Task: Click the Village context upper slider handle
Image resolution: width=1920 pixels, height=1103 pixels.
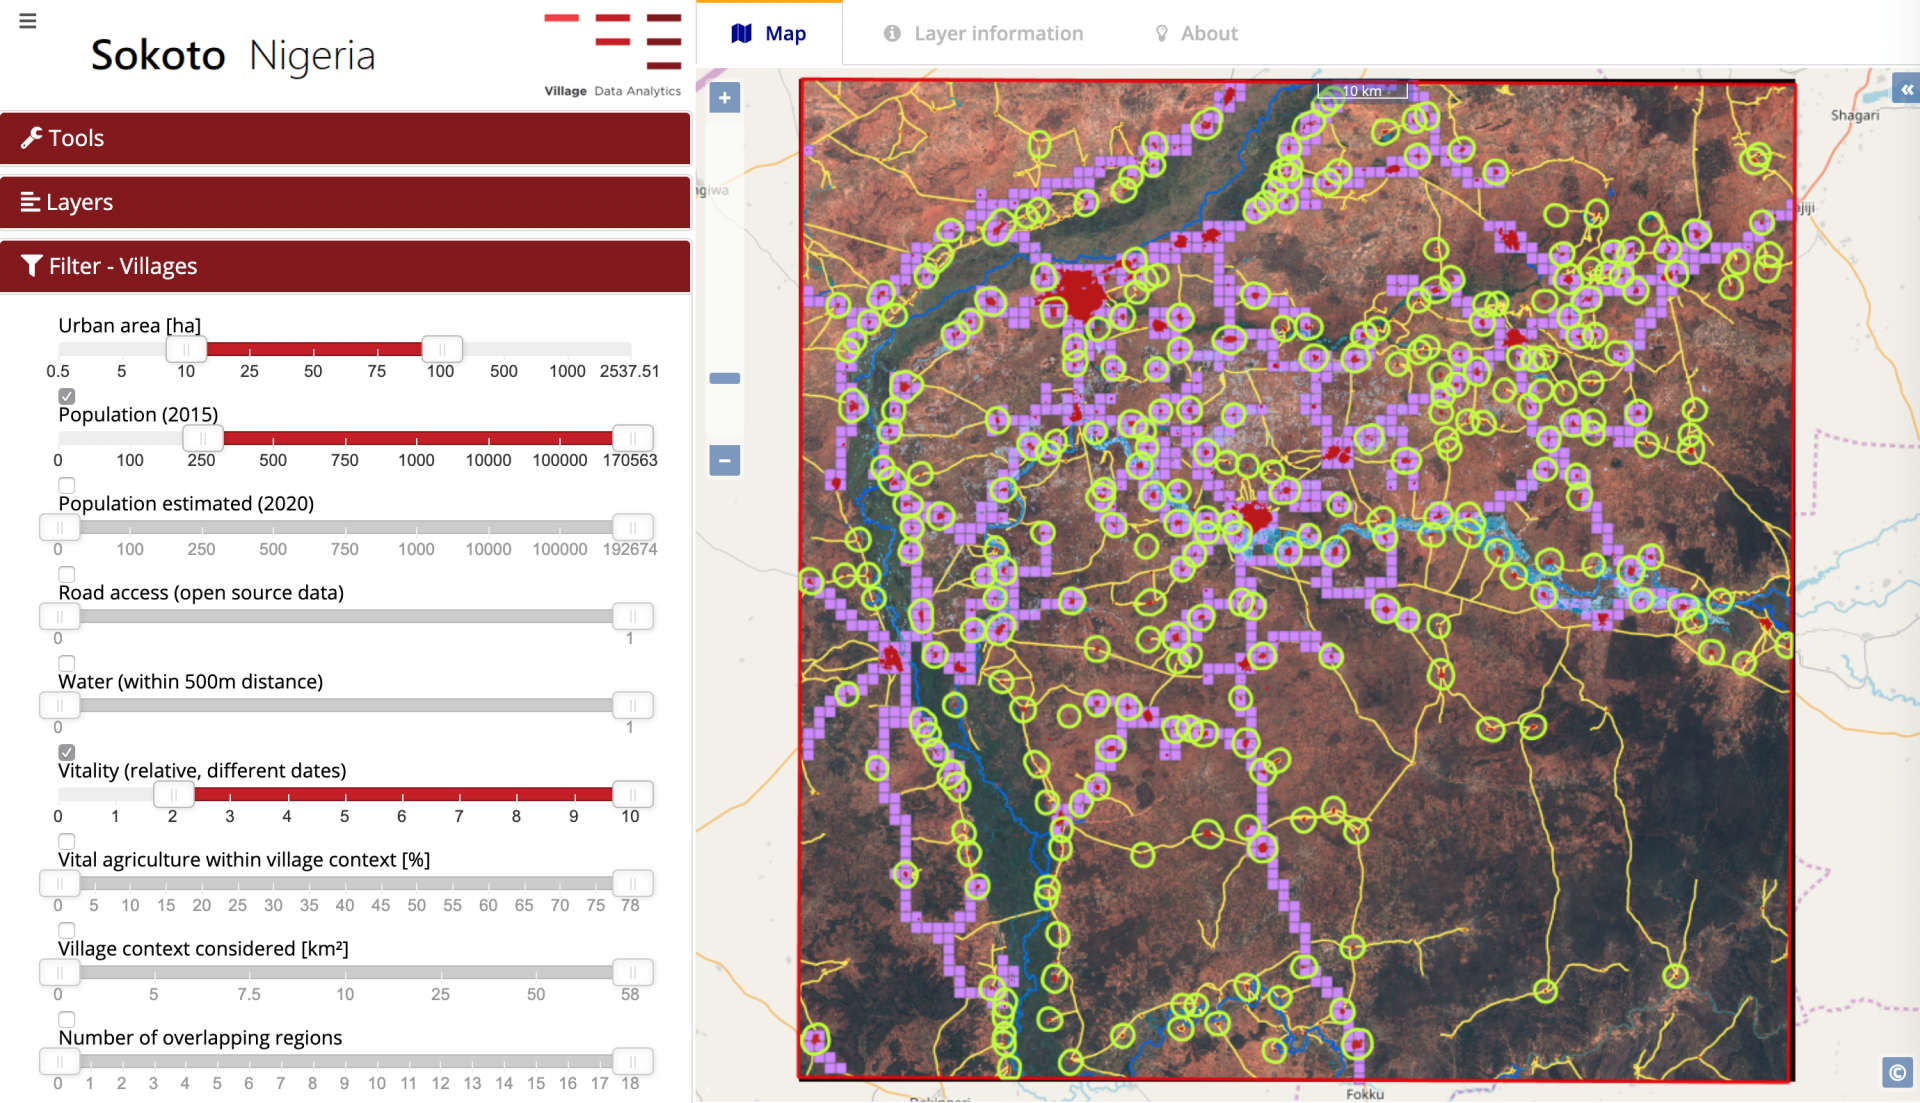Action: pos(633,972)
